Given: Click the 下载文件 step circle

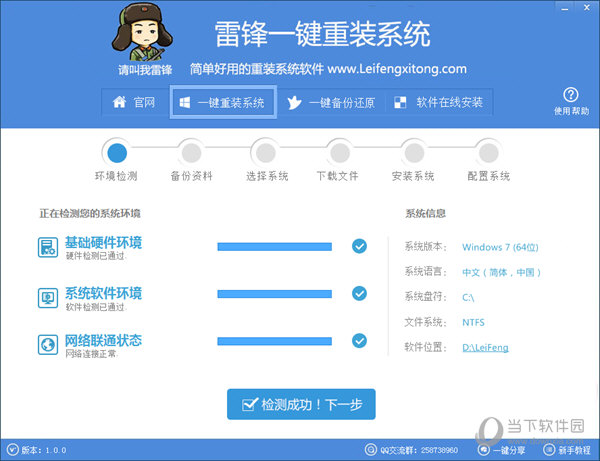Looking at the screenshot, I should coord(339,152).
